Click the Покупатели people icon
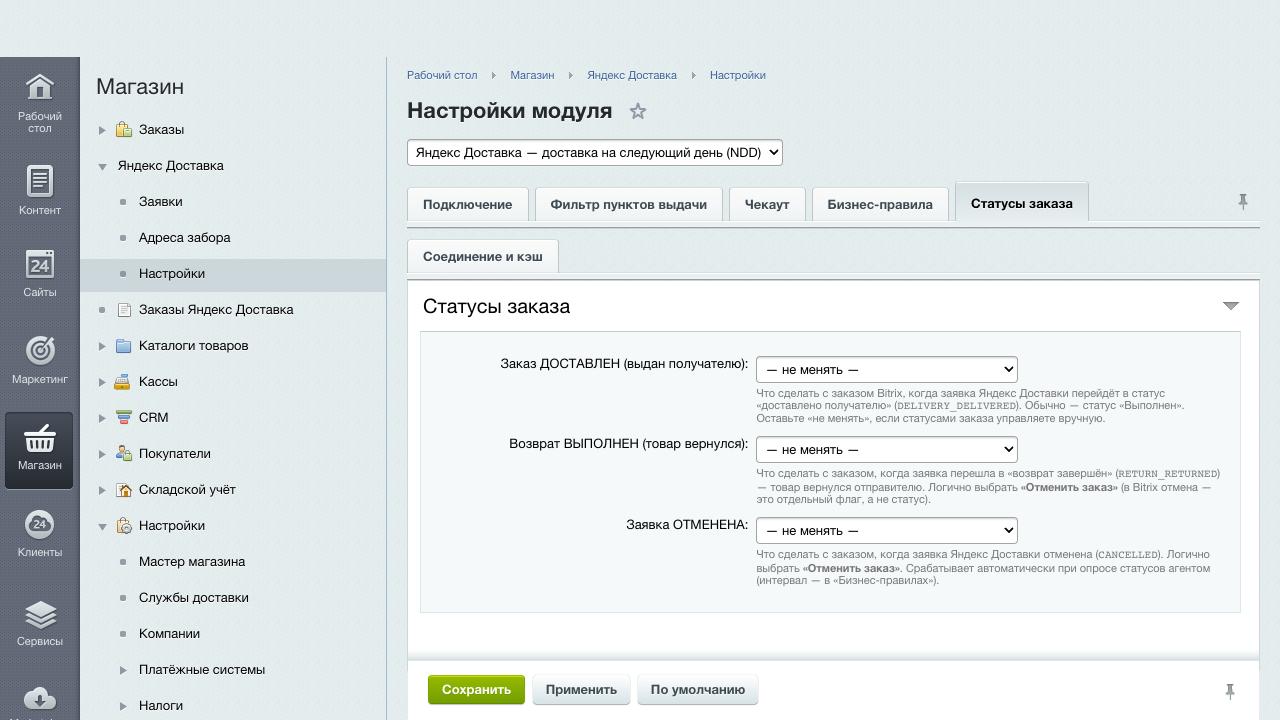 point(124,454)
